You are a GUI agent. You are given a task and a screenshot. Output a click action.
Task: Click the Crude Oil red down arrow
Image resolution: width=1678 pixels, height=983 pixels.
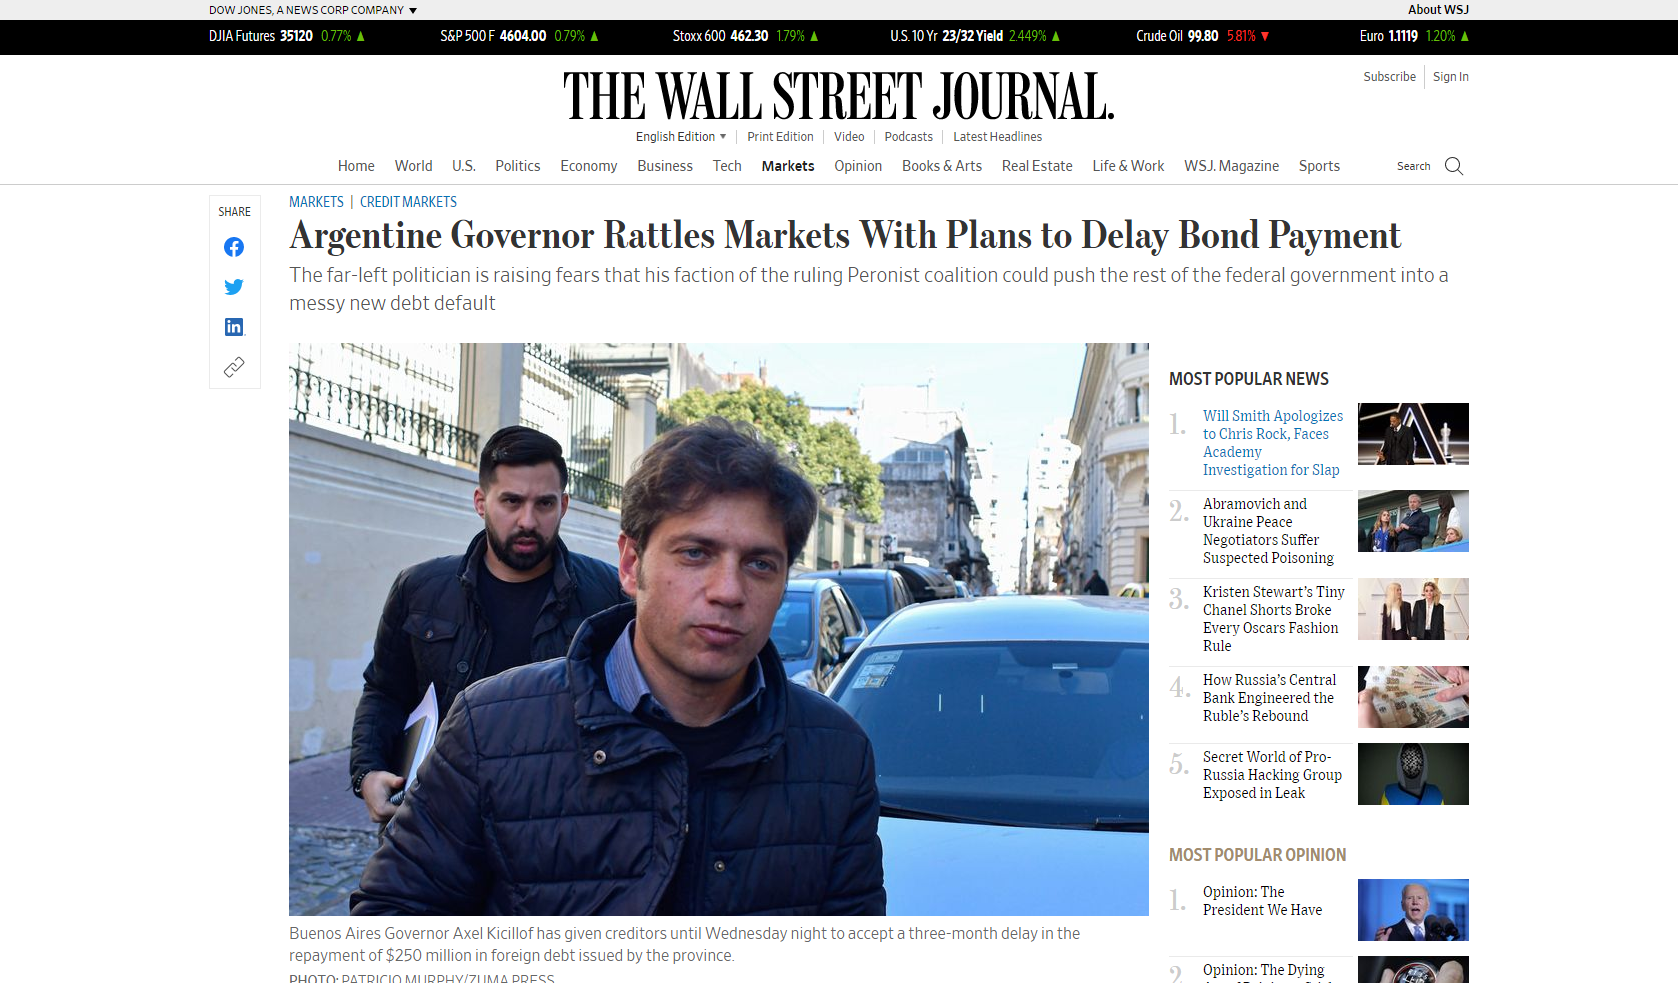pos(1265,36)
